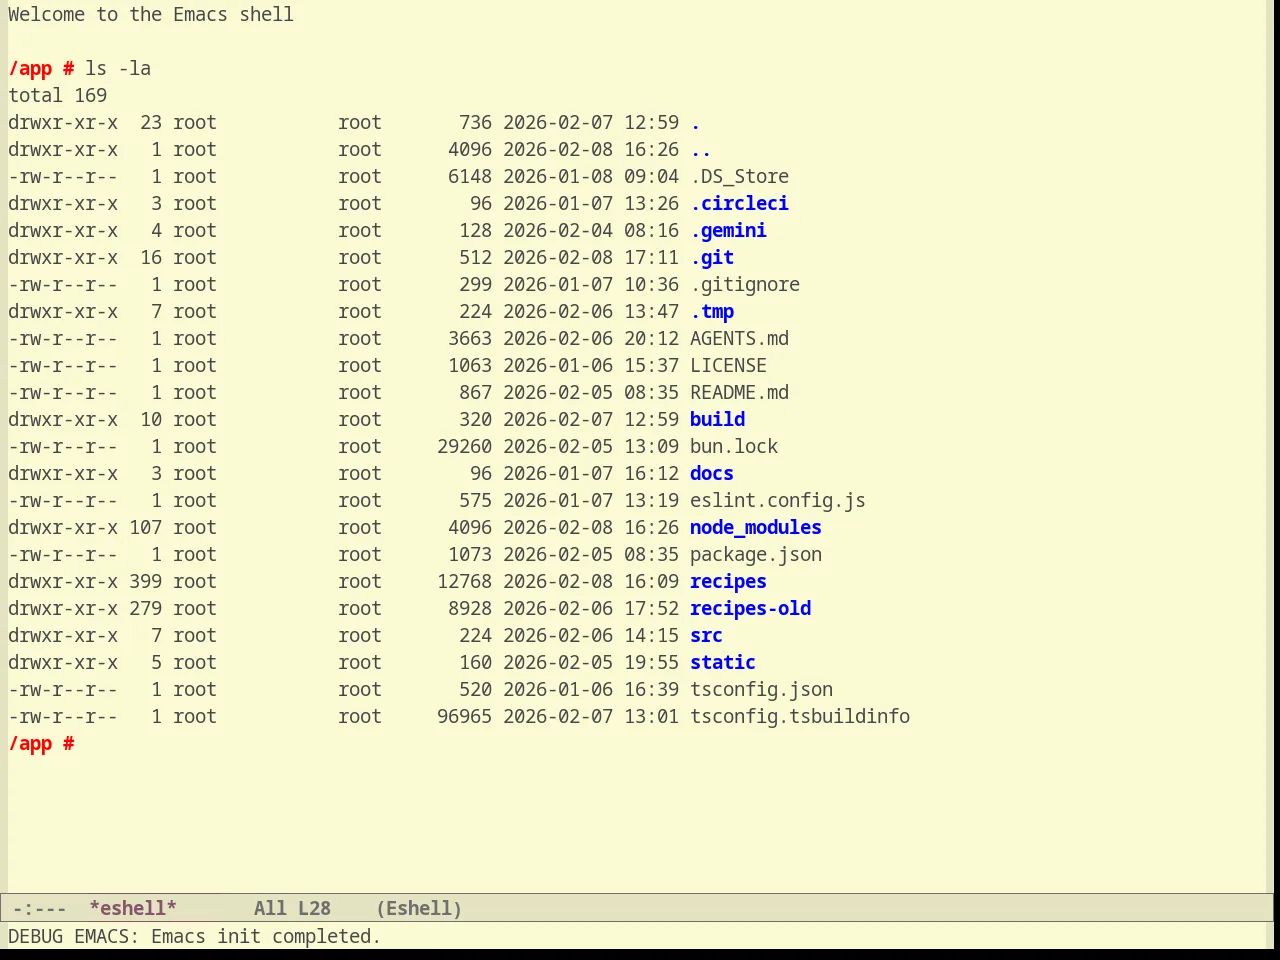Click the .gitignore file name
The width and height of the screenshot is (1280, 960).
pos(745,284)
